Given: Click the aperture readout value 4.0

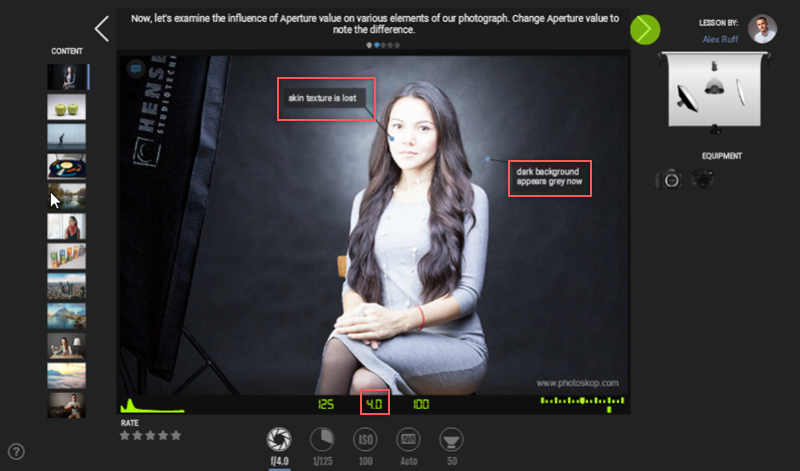Looking at the screenshot, I should coord(374,405).
